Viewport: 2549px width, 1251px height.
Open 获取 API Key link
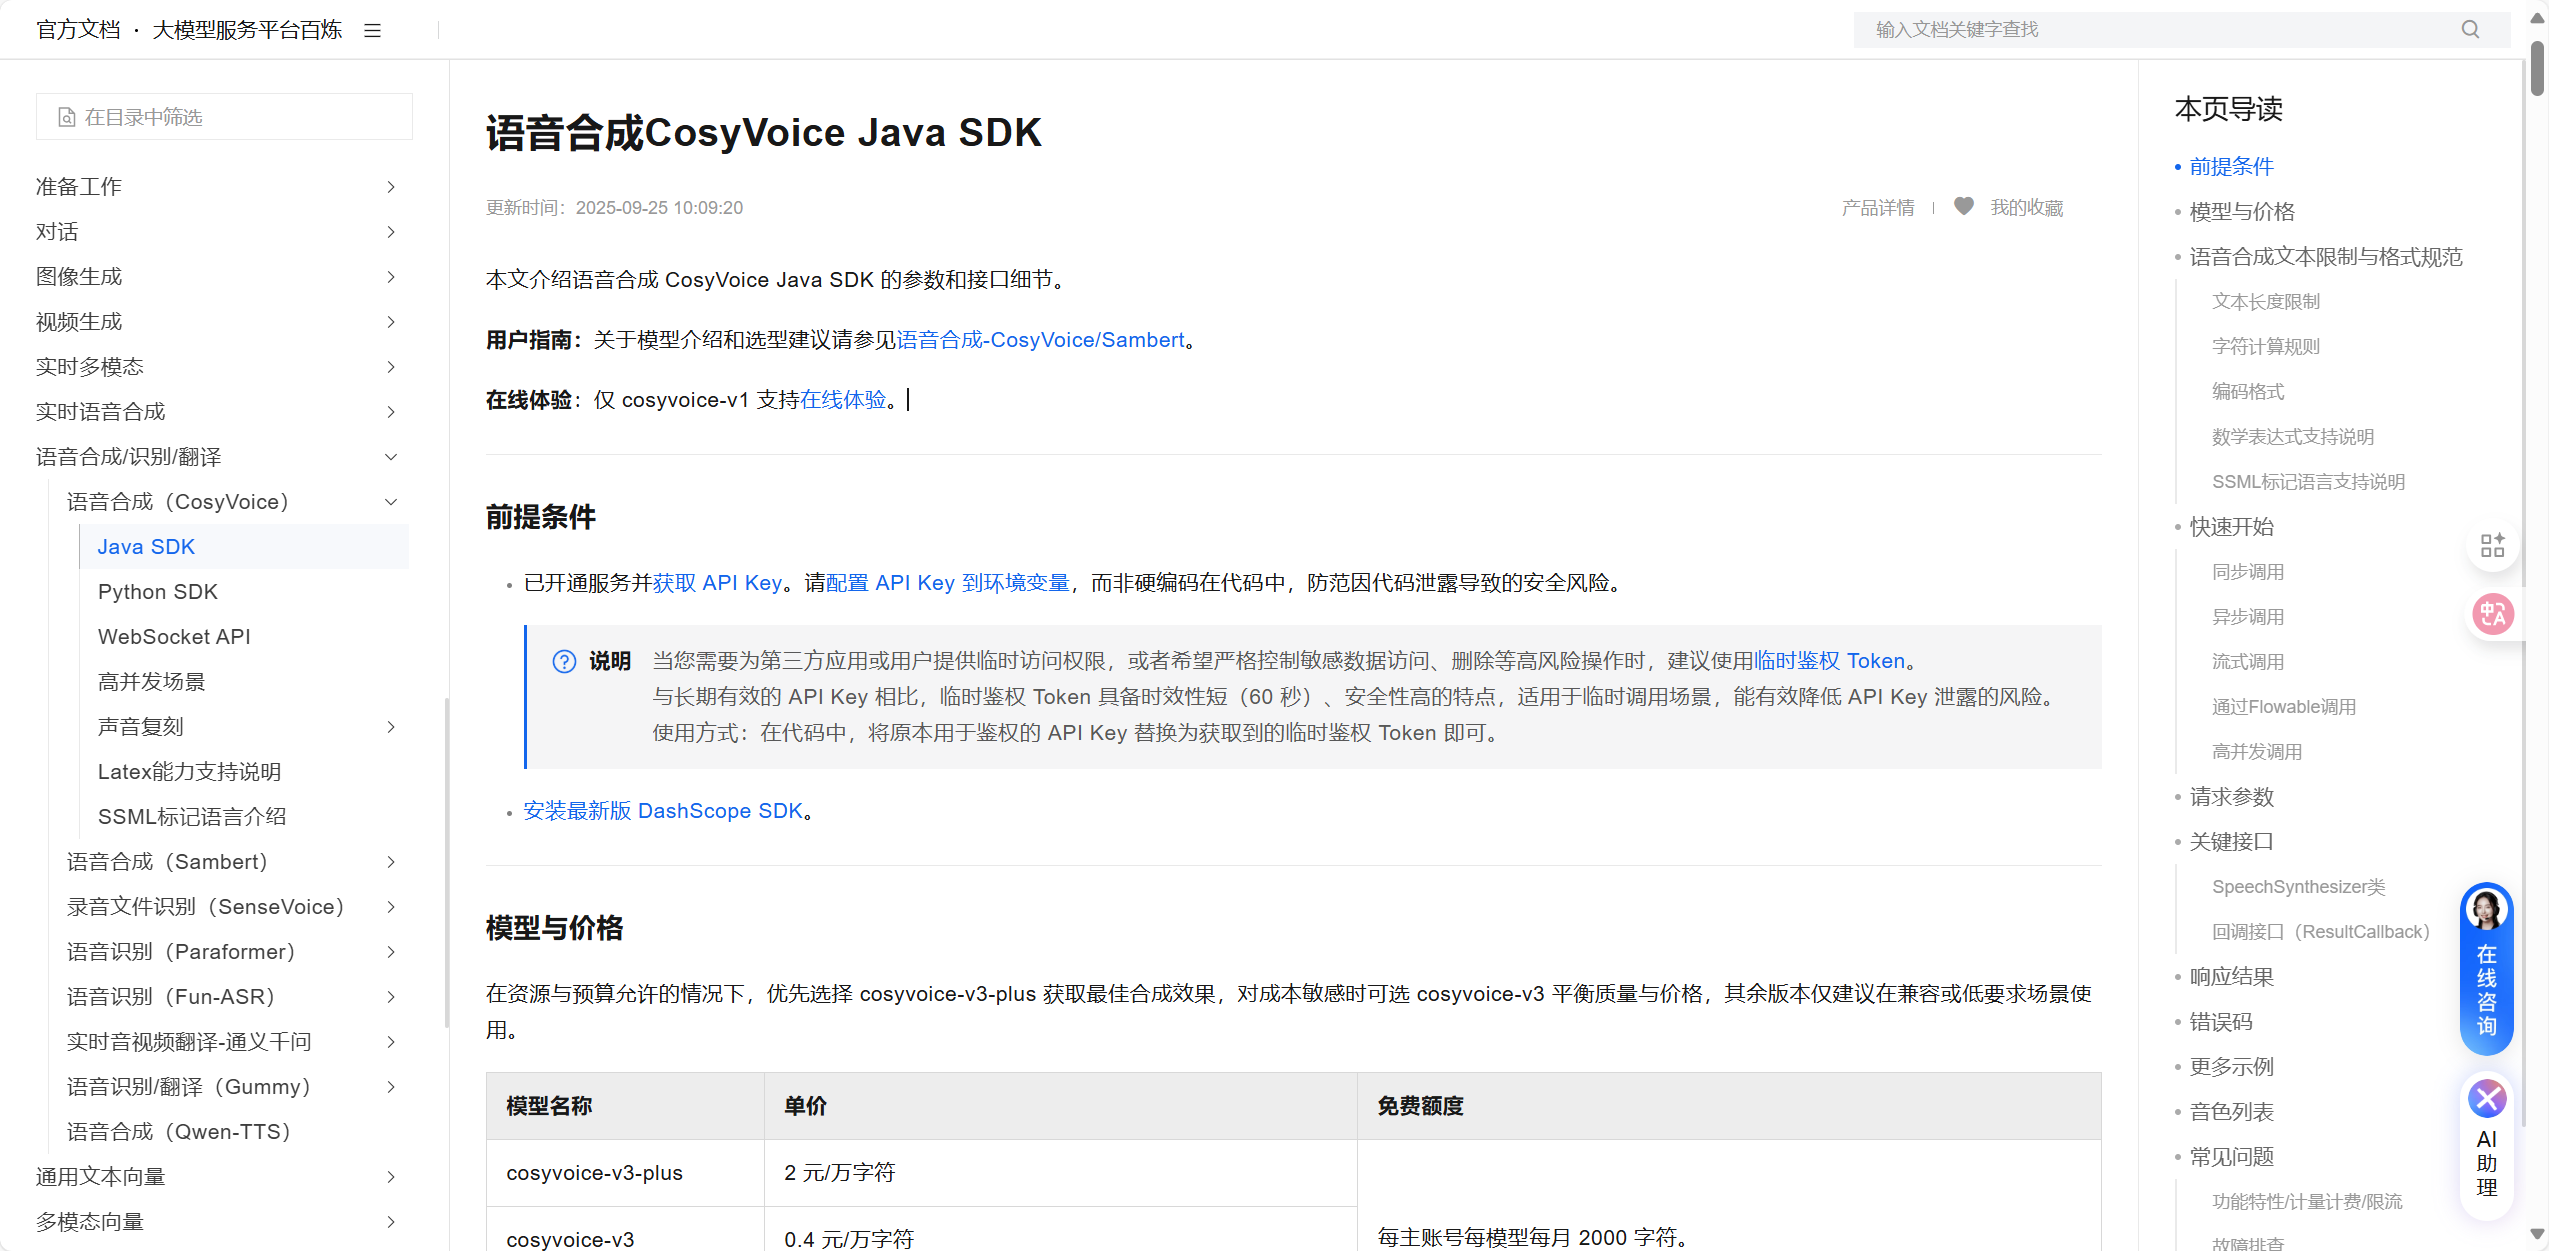pyautogui.click(x=717, y=583)
